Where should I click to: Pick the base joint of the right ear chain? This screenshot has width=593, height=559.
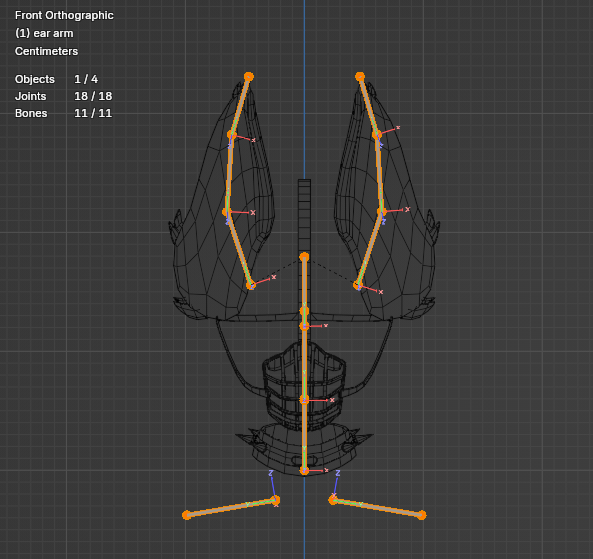(x=358, y=285)
